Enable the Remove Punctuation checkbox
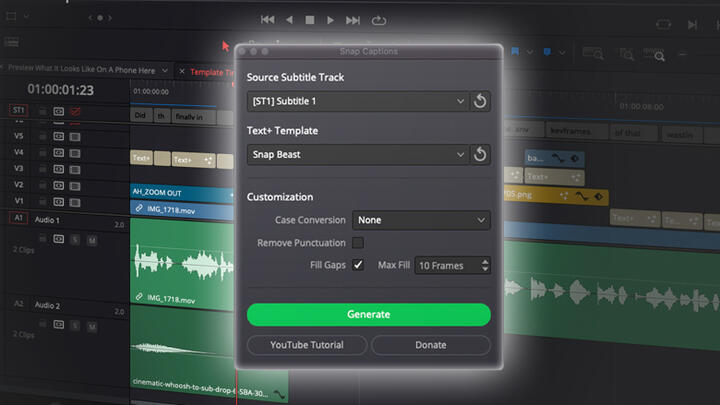The width and height of the screenshot is (720, 405). point(358,243)
